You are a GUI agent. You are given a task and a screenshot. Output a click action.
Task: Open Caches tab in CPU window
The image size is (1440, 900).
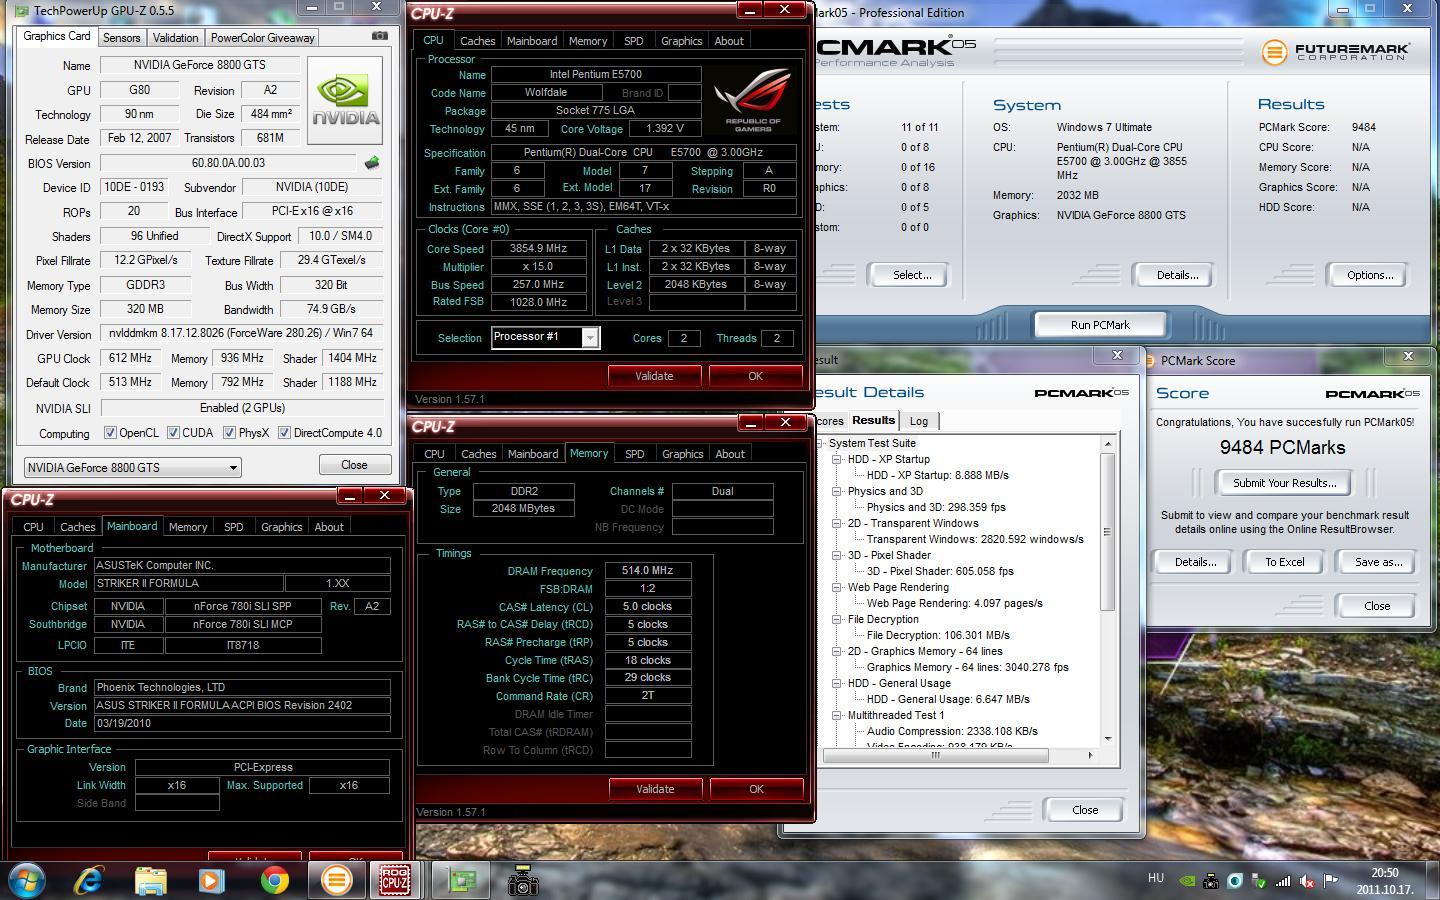tap(477, 41)
